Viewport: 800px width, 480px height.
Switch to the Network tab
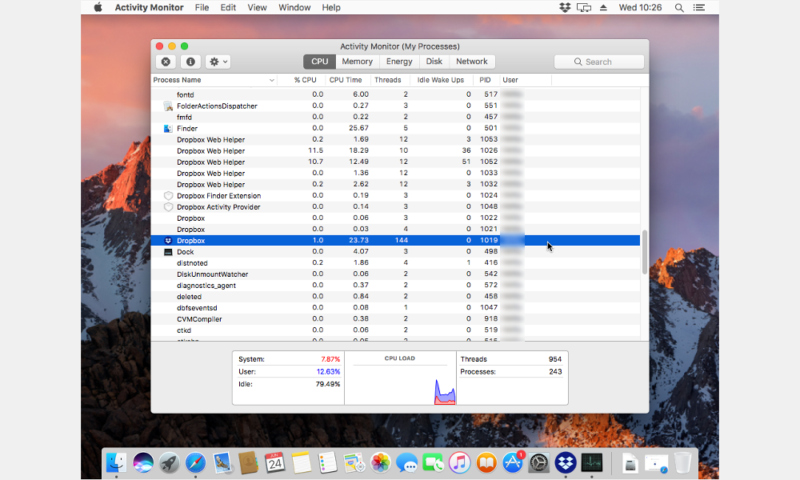(x=472, y=61)
